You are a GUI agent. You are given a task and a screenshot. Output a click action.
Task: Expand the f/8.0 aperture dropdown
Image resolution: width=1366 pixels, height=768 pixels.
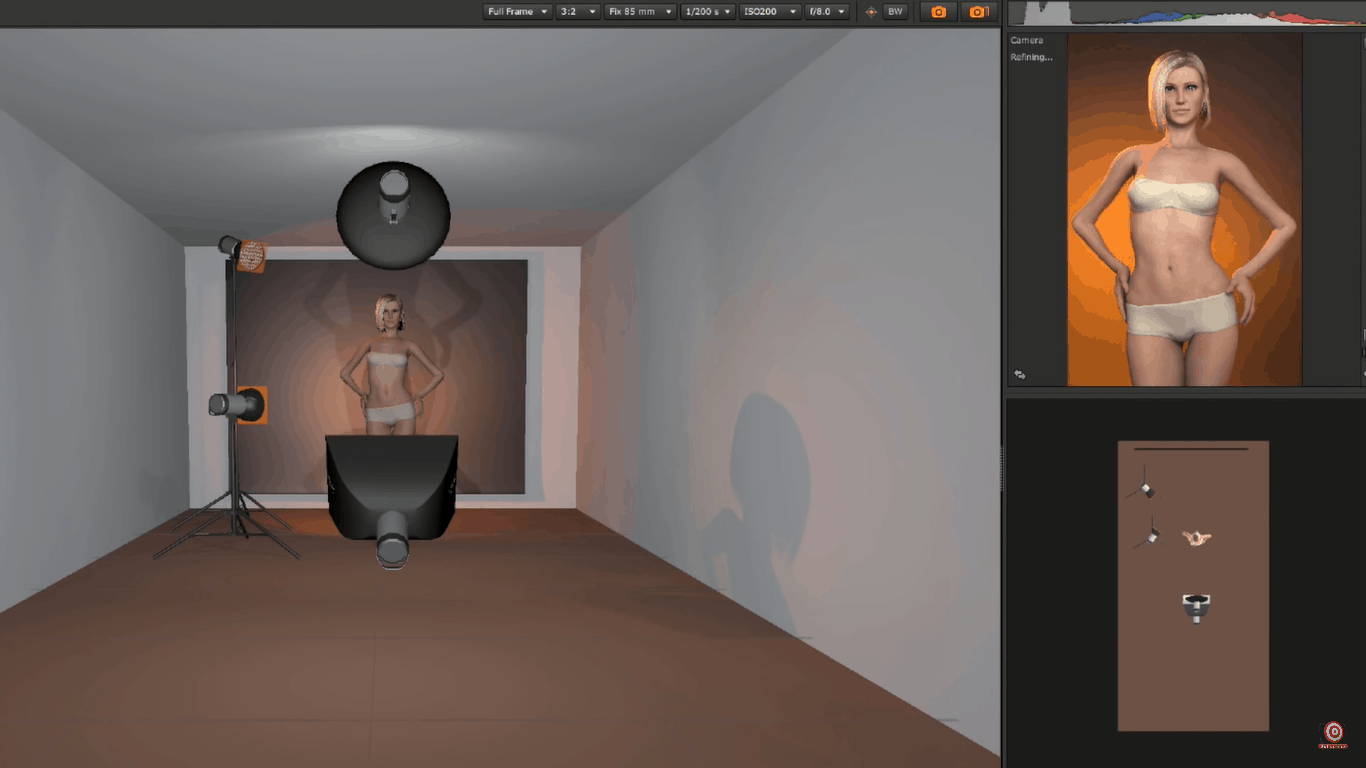click(x=827, y=12)
